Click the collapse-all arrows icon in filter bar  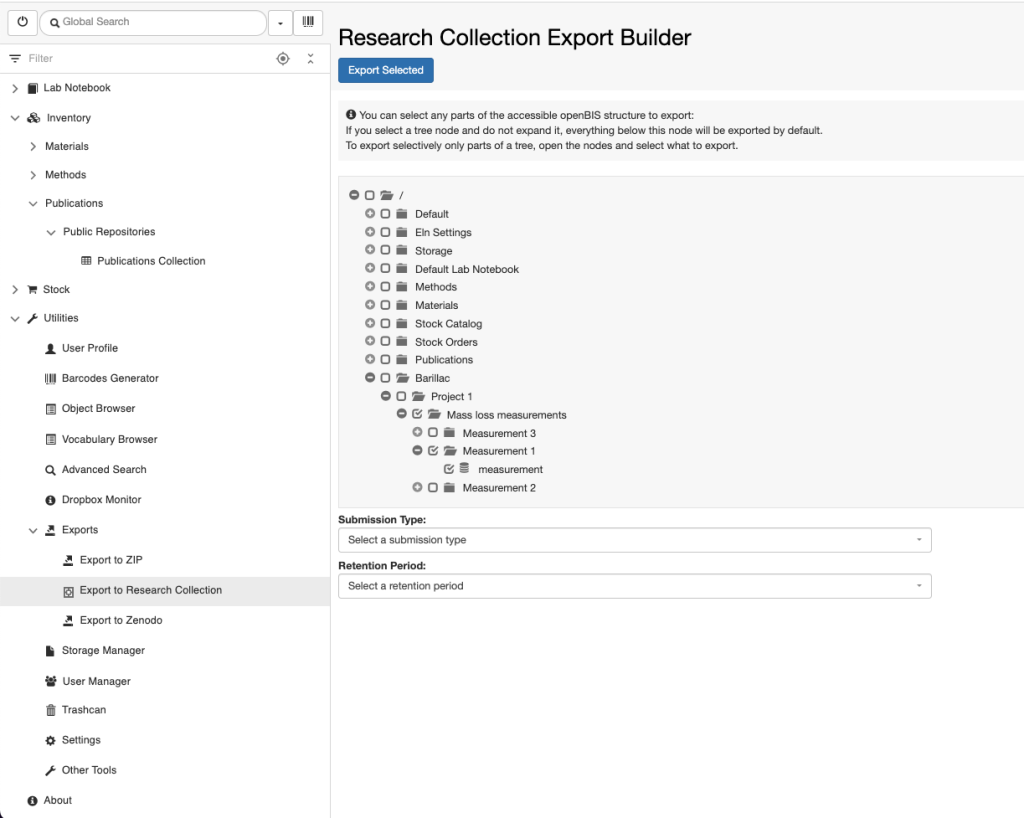coord(310,59)
